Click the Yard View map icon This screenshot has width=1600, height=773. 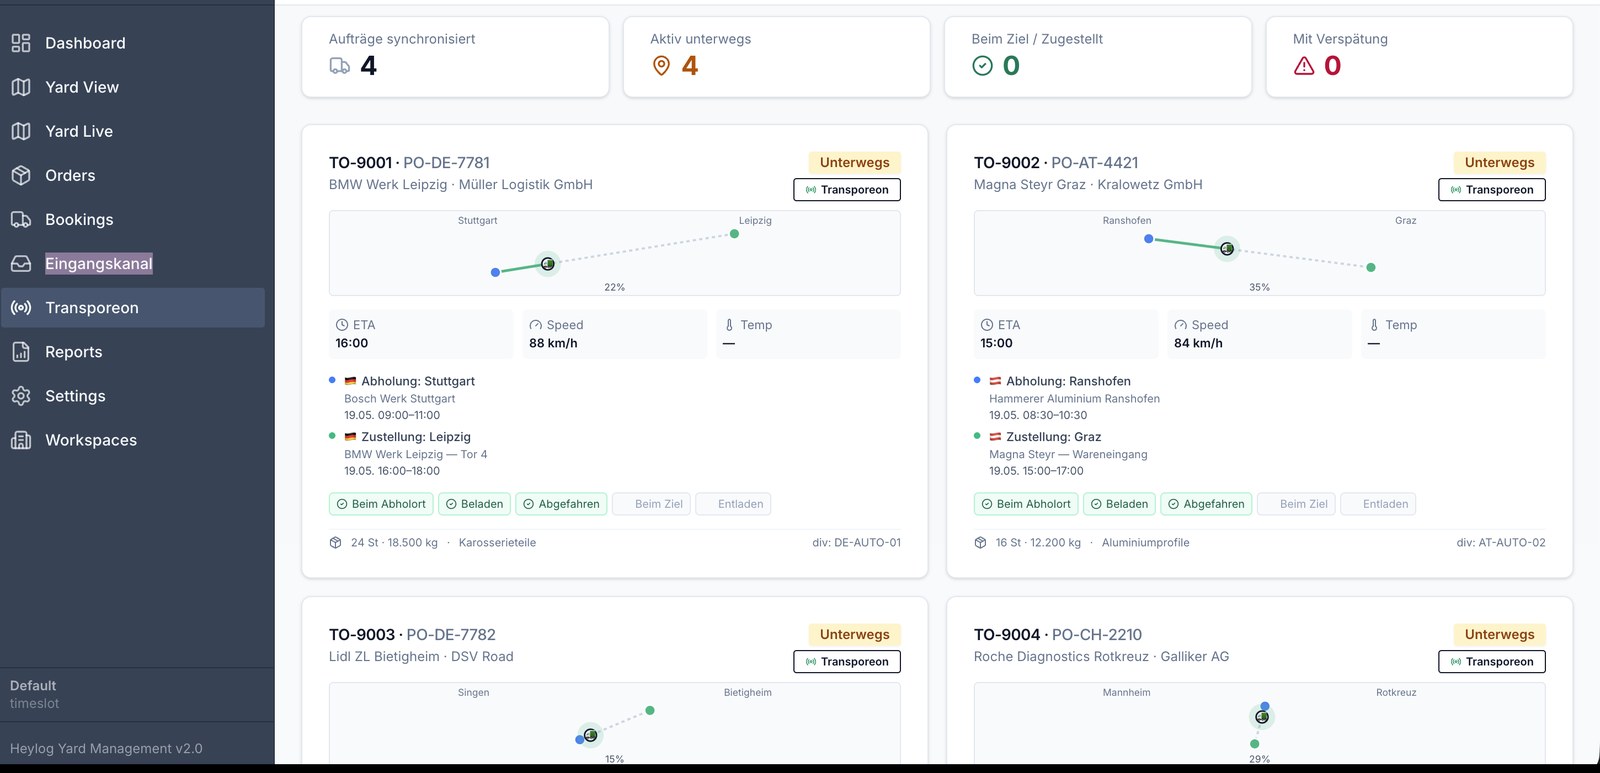21,87
